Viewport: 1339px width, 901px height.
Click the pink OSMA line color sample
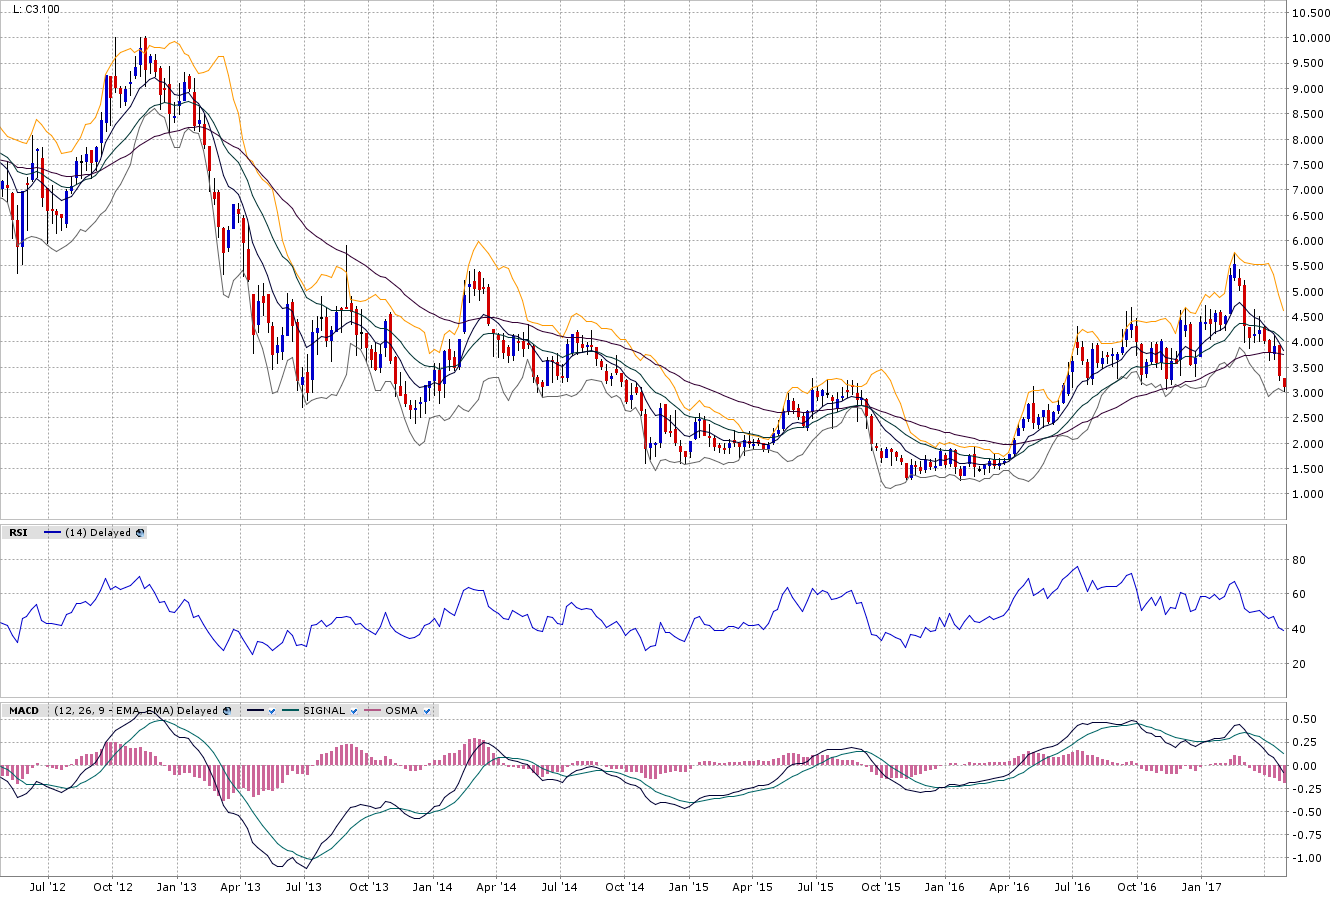373,711
